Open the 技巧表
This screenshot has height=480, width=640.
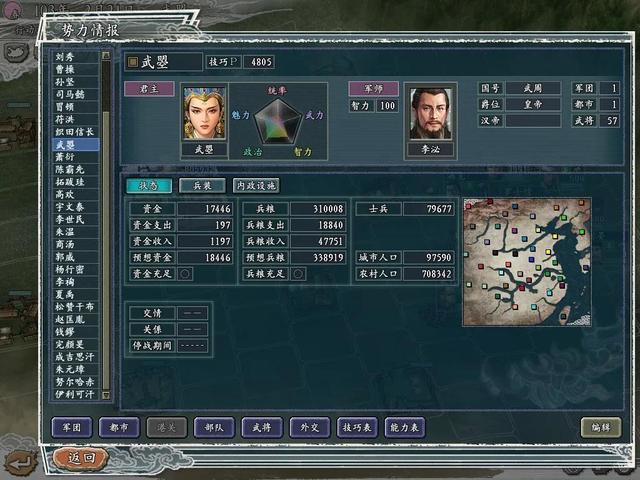(x=357, y=427)
